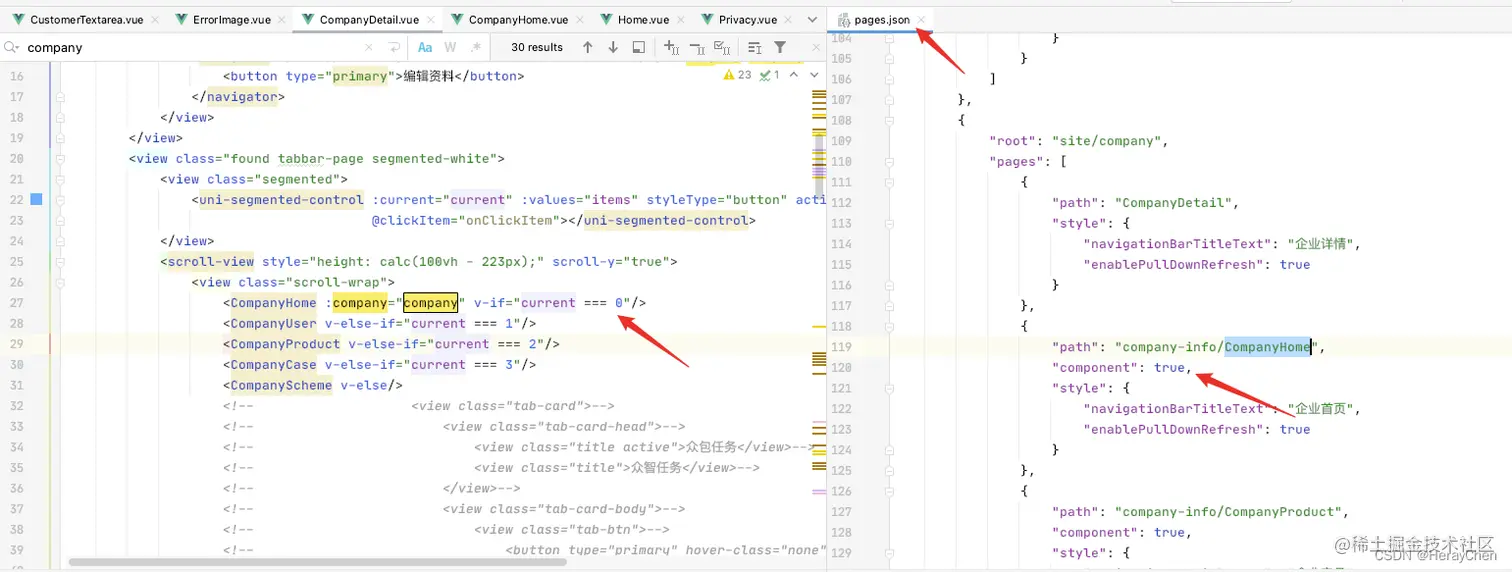
Task: Close the pages.json tab
Action: coord(921,19)
